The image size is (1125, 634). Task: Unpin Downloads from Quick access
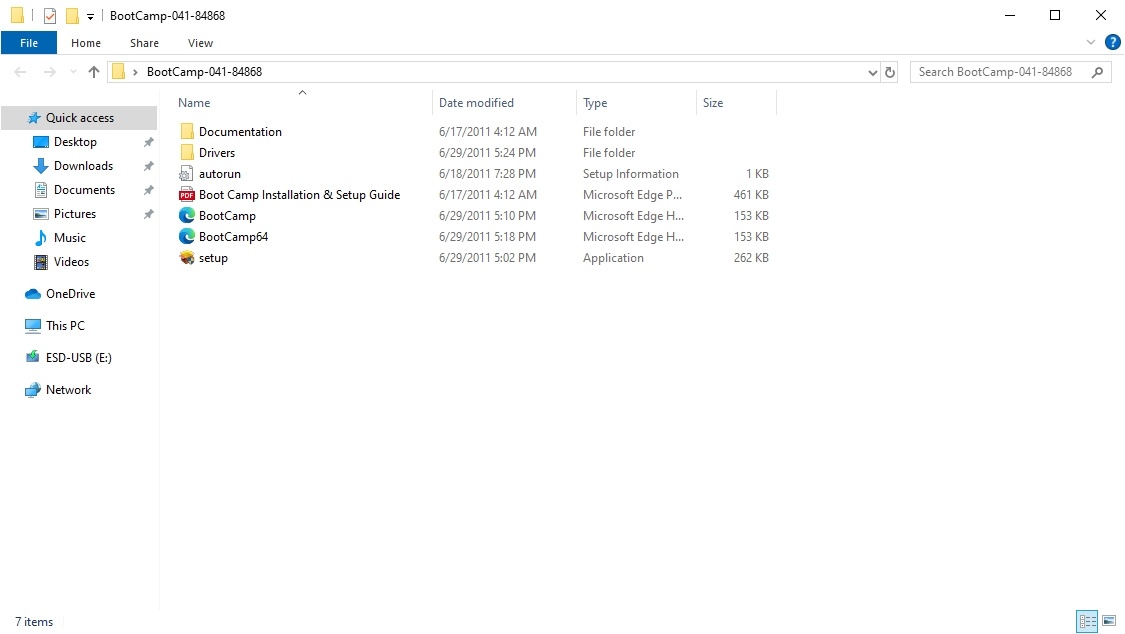click(x=149, y=166)
